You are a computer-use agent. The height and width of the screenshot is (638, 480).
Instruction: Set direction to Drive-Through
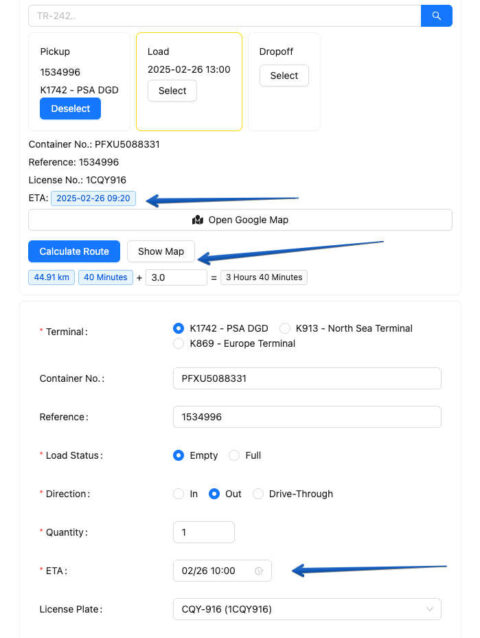[258, 494]
